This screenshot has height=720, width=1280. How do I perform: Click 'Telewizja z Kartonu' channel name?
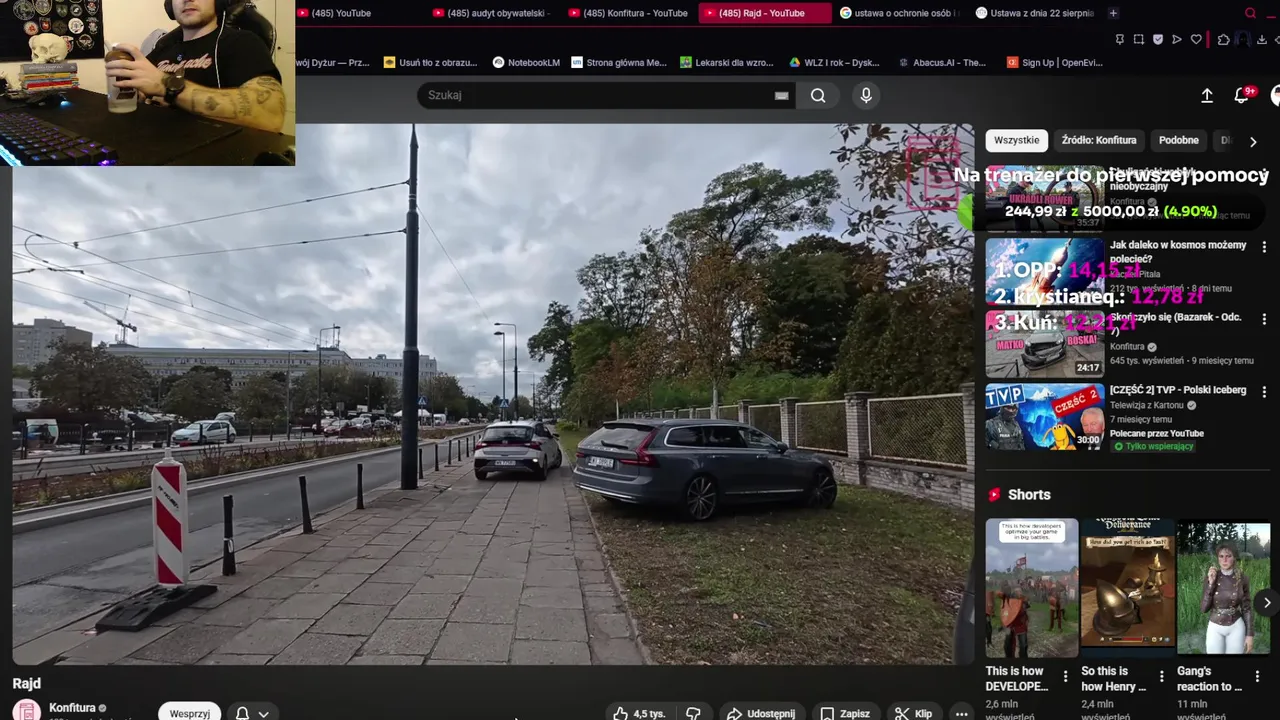coord(1147,405)
